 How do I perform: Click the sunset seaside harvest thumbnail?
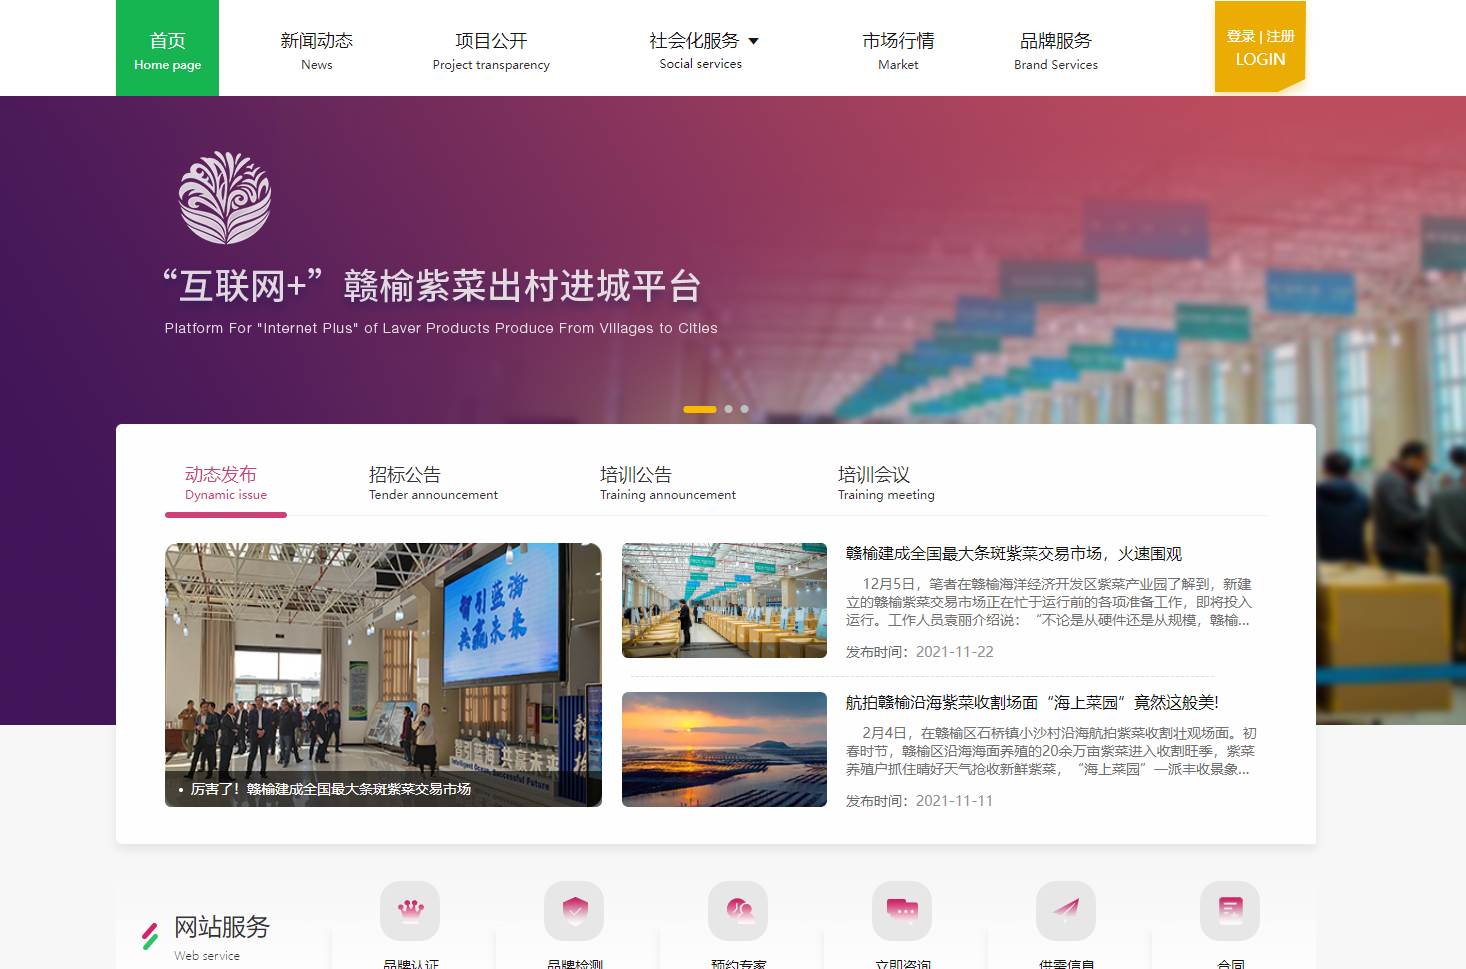click(724, 749)
